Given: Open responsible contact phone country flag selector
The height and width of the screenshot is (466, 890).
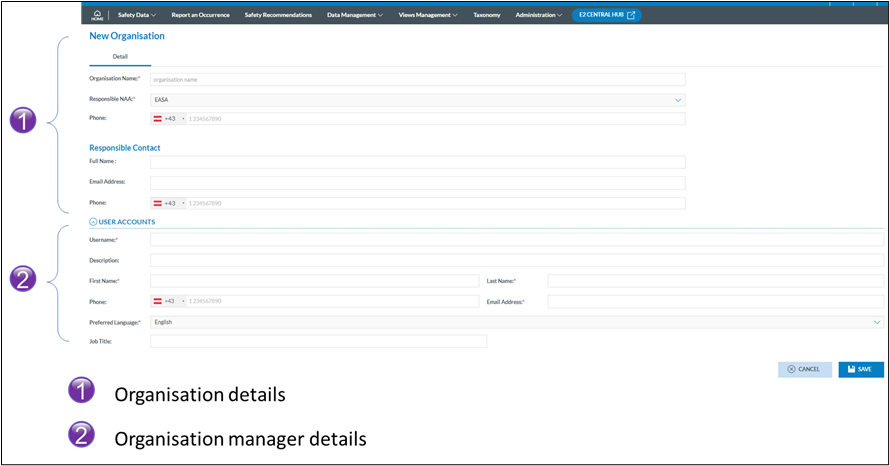Looking at the screenshot, I should [168, 203].
